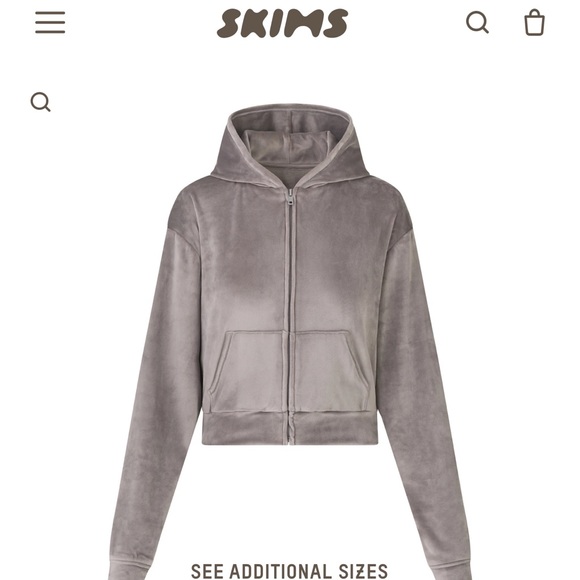The height and width of the screenshot is (580, 580).
Task: Expand the main menu with three-line icon
Action: tap(50, 22)
